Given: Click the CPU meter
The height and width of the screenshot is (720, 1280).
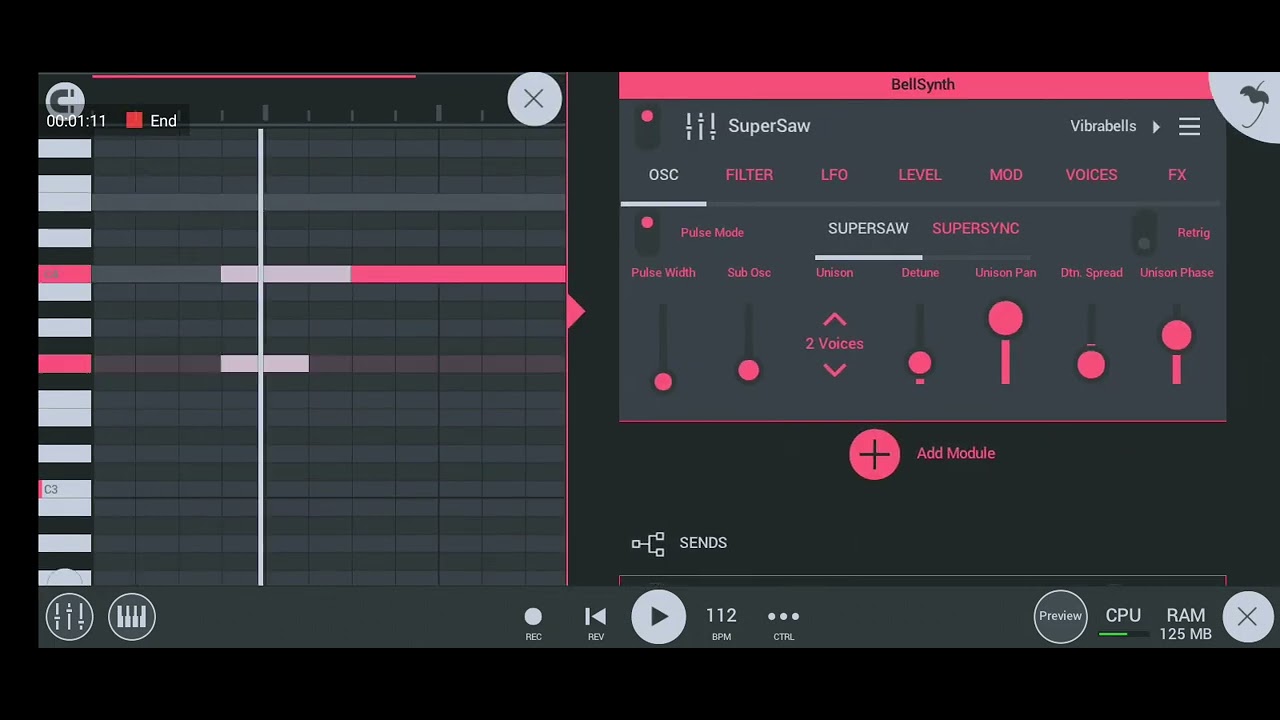Looking at the screenshot, I should (1123, 622).
